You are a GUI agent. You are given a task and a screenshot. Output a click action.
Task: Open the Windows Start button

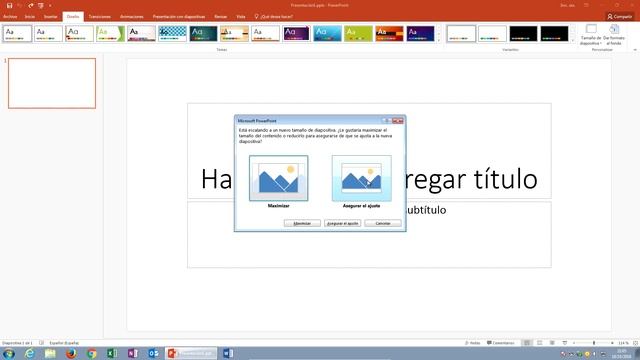(9, 353)
